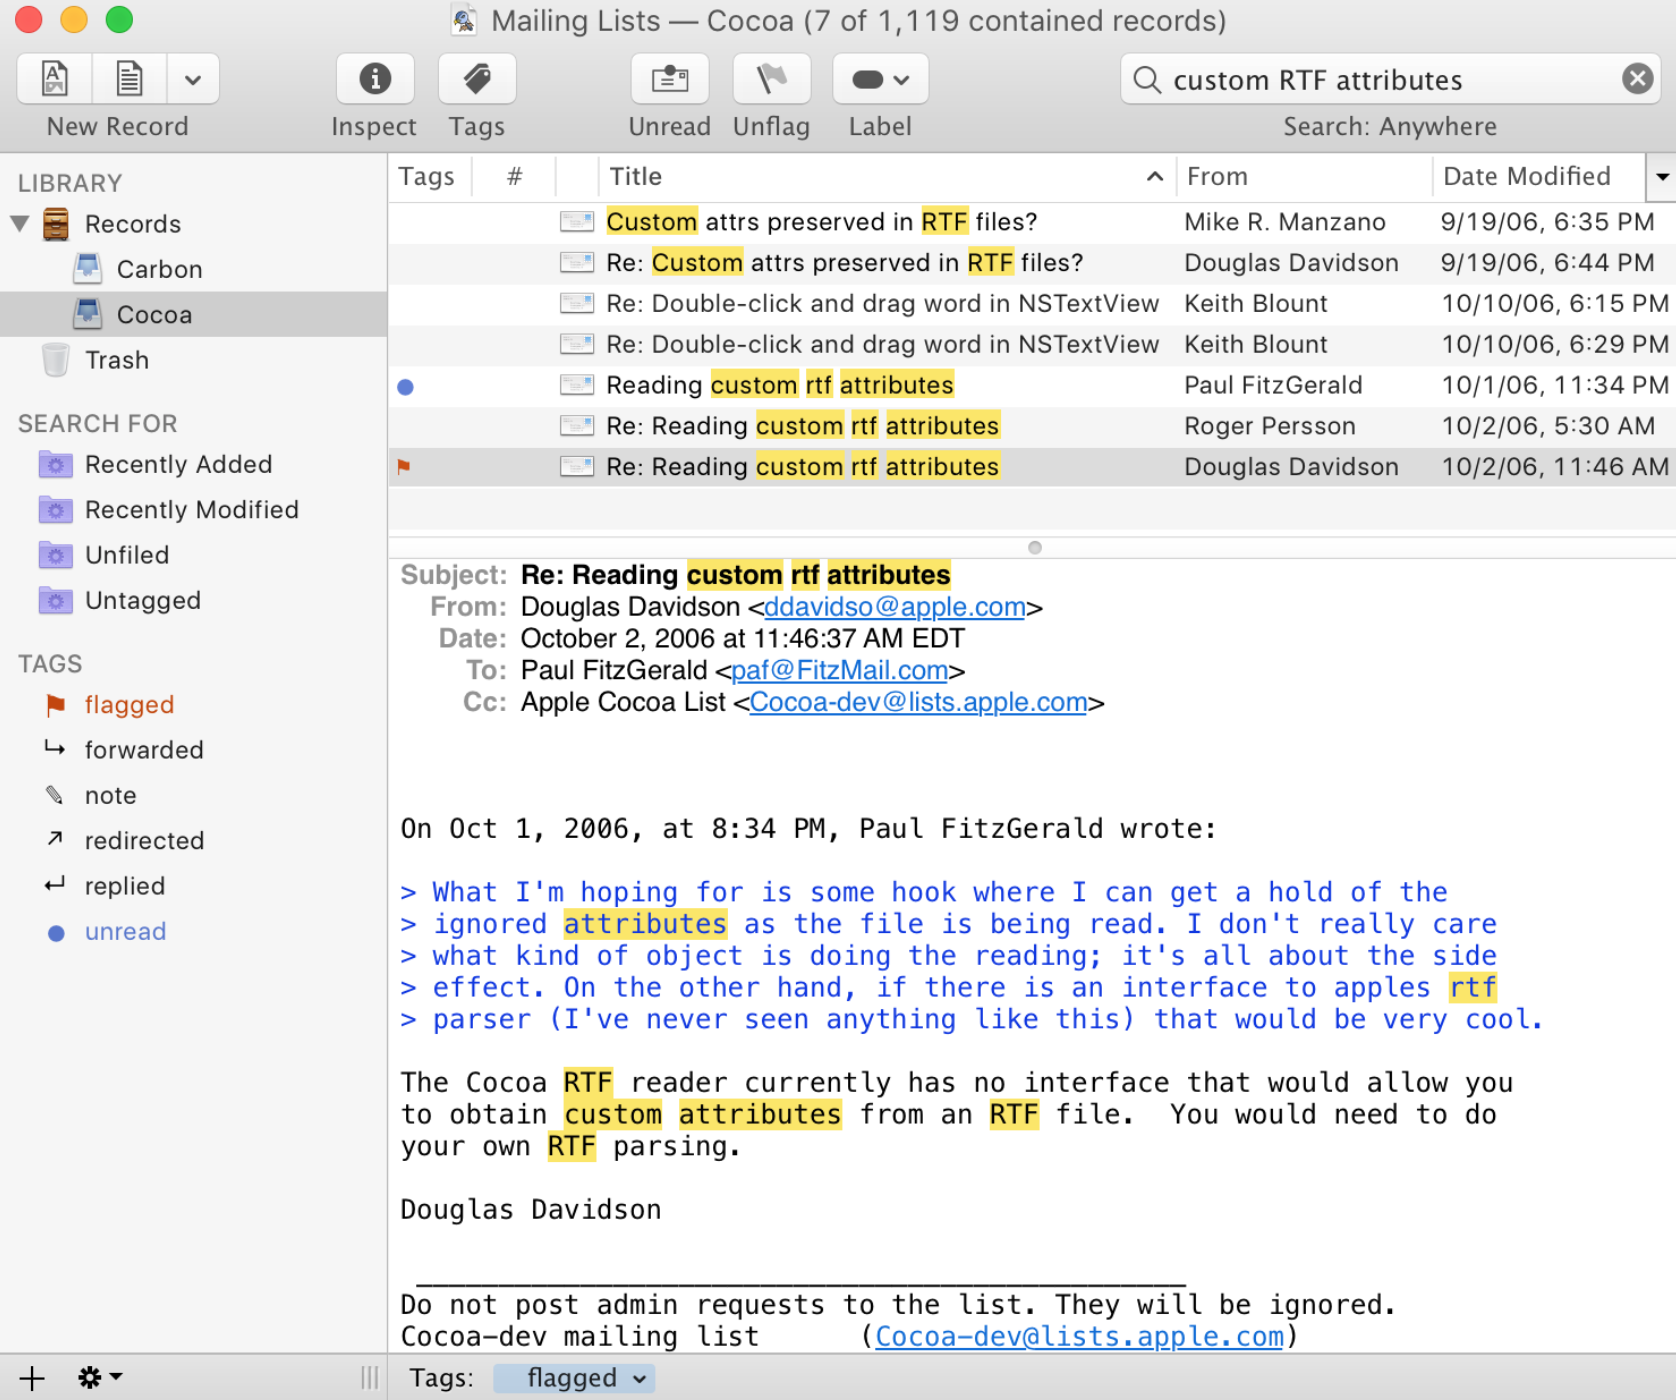This screenshot has width=1676, height=1400.
Task: Click unread dot on Paul FitzGerald's record
Action: (x=405, y=387)
